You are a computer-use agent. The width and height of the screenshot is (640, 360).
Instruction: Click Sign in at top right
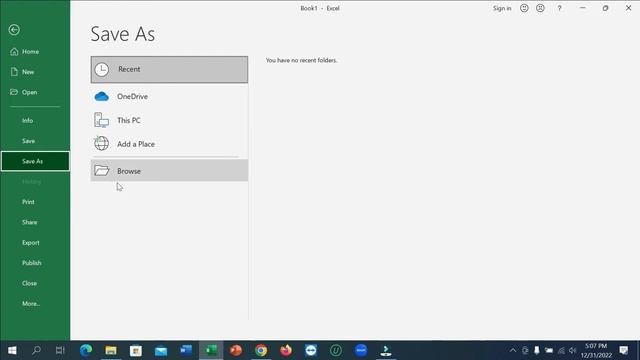(x=502, y=8)
